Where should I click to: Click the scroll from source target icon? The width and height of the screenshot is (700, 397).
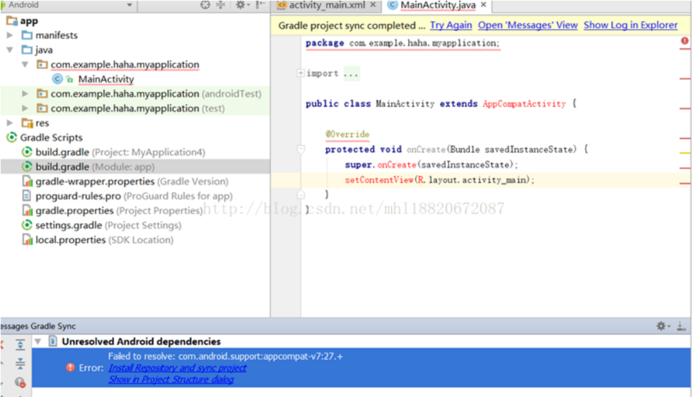[205, 5]
